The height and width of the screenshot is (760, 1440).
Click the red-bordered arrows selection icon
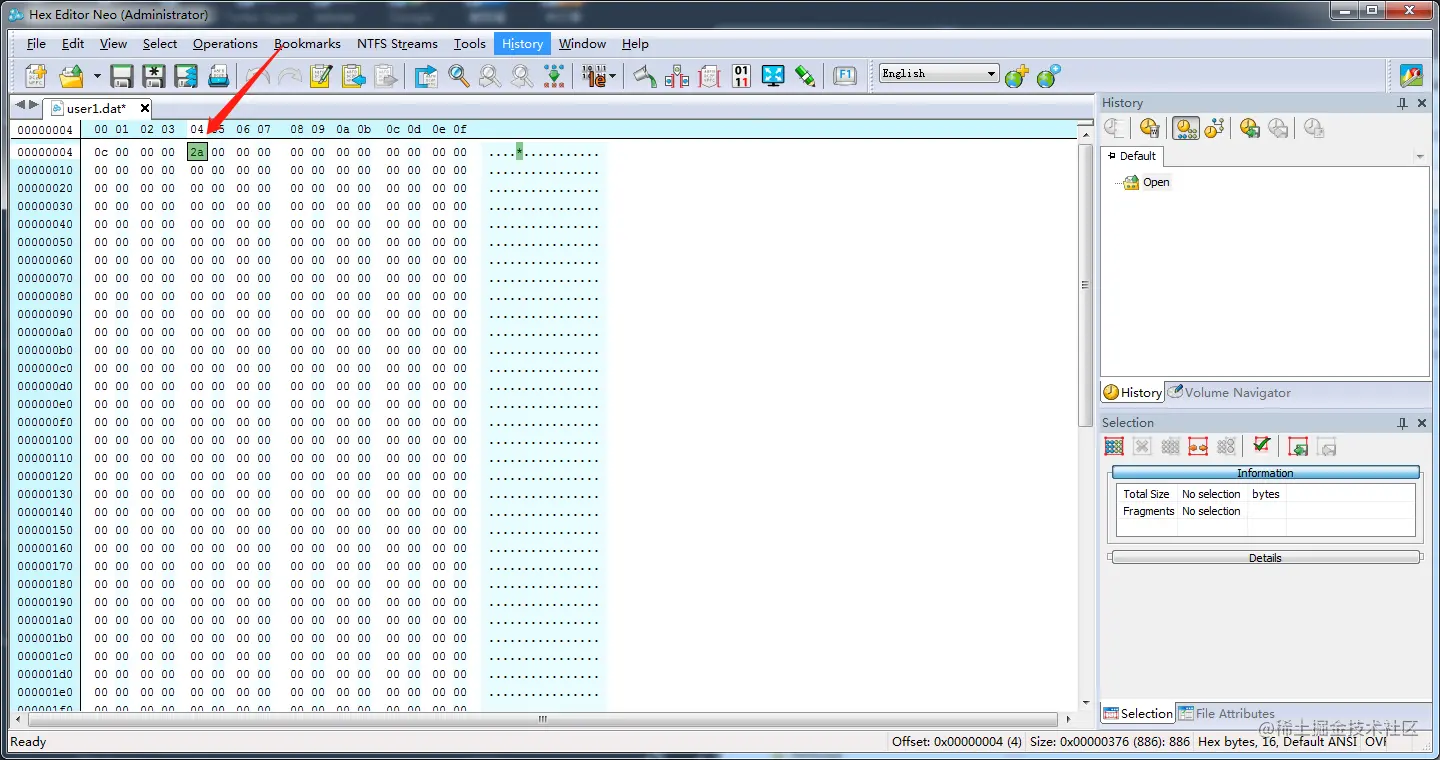click(1198, 447)
